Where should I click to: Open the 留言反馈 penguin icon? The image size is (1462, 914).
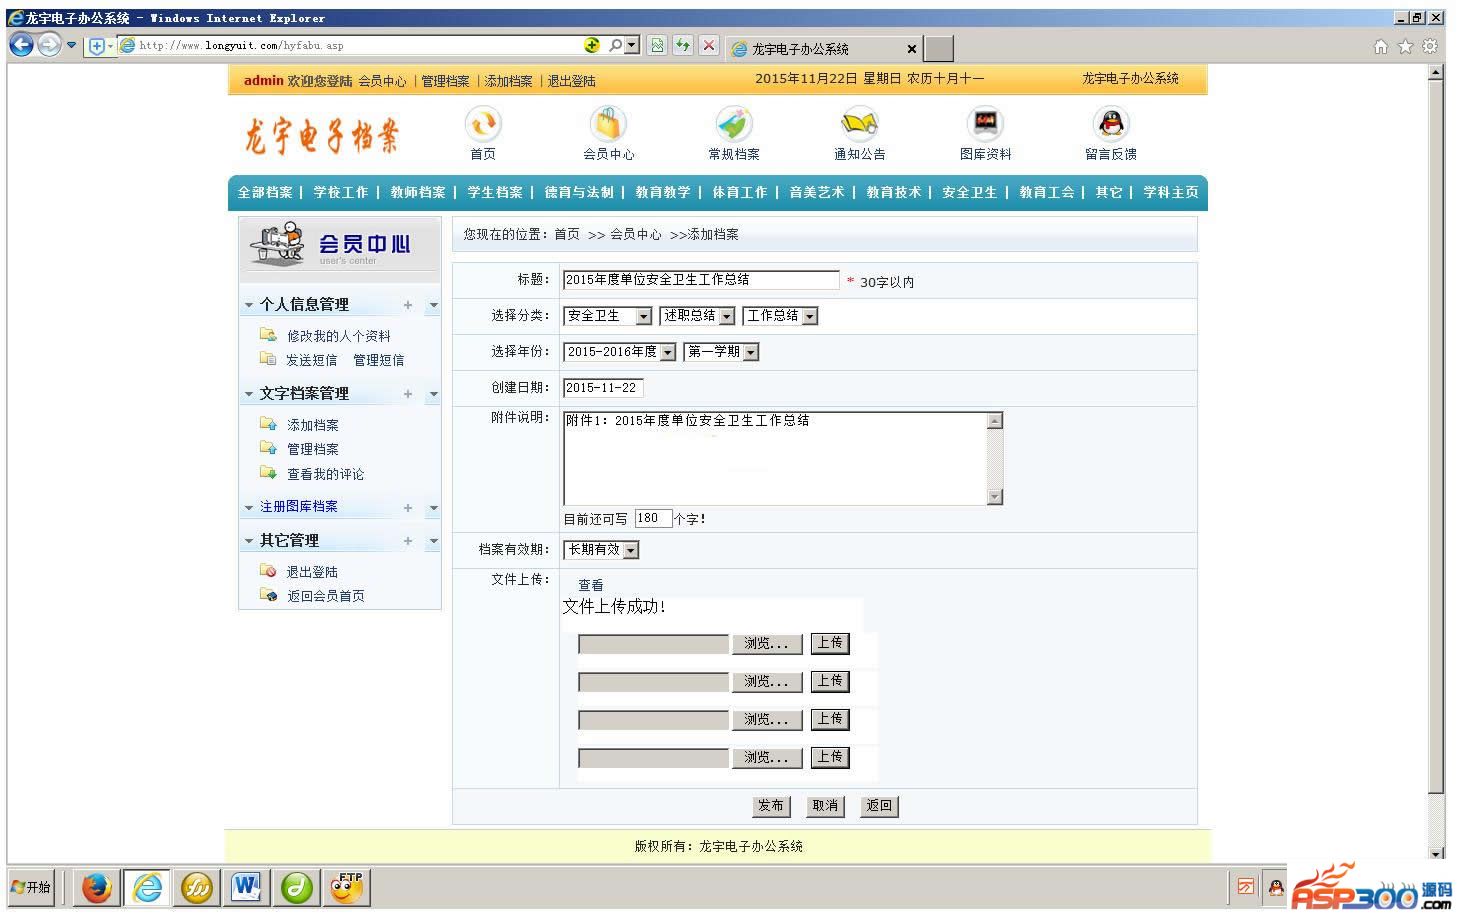[x=1111, y=124]
